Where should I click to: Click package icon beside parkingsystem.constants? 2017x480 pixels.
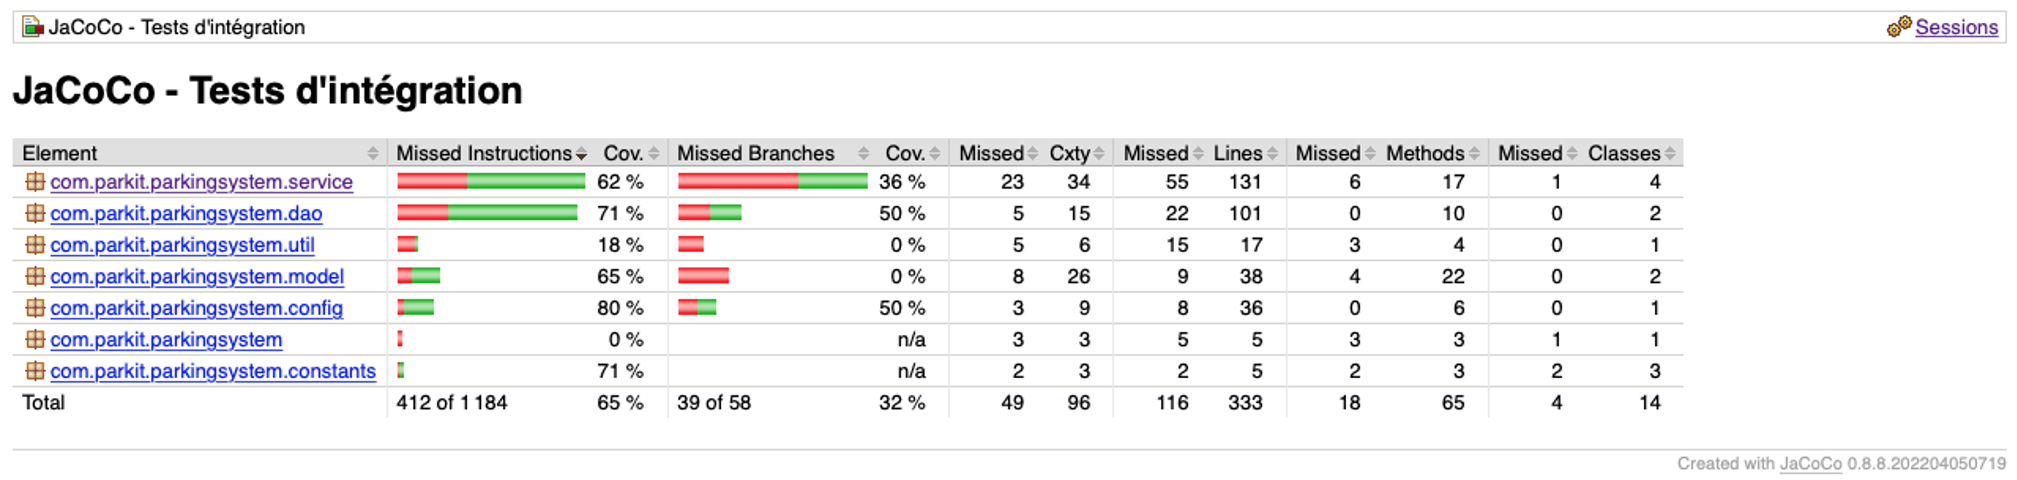[x=35, y=371]
